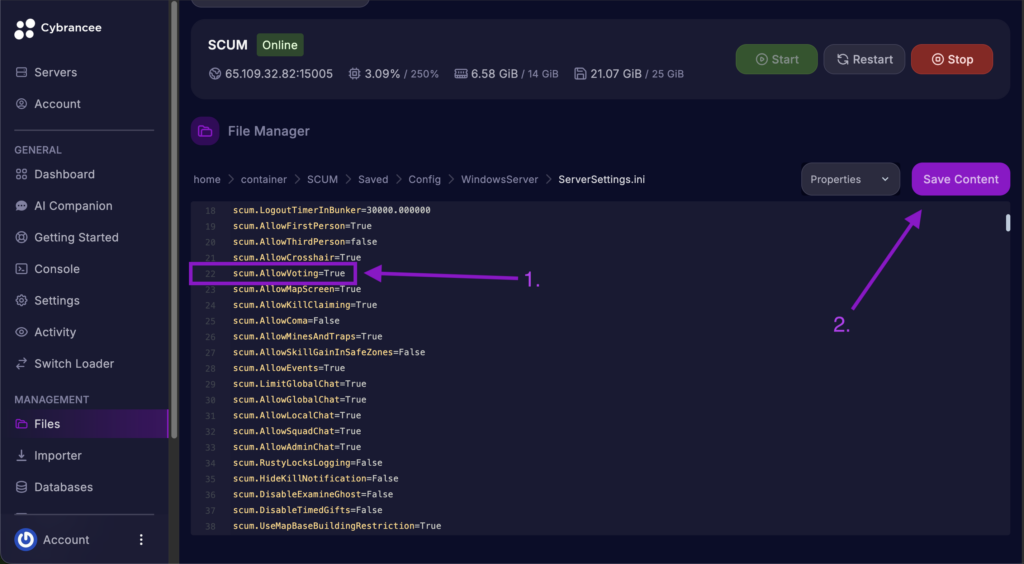Click line scum.AllowComa=False
Screen dimensions: 1024x564
[286, 321]
